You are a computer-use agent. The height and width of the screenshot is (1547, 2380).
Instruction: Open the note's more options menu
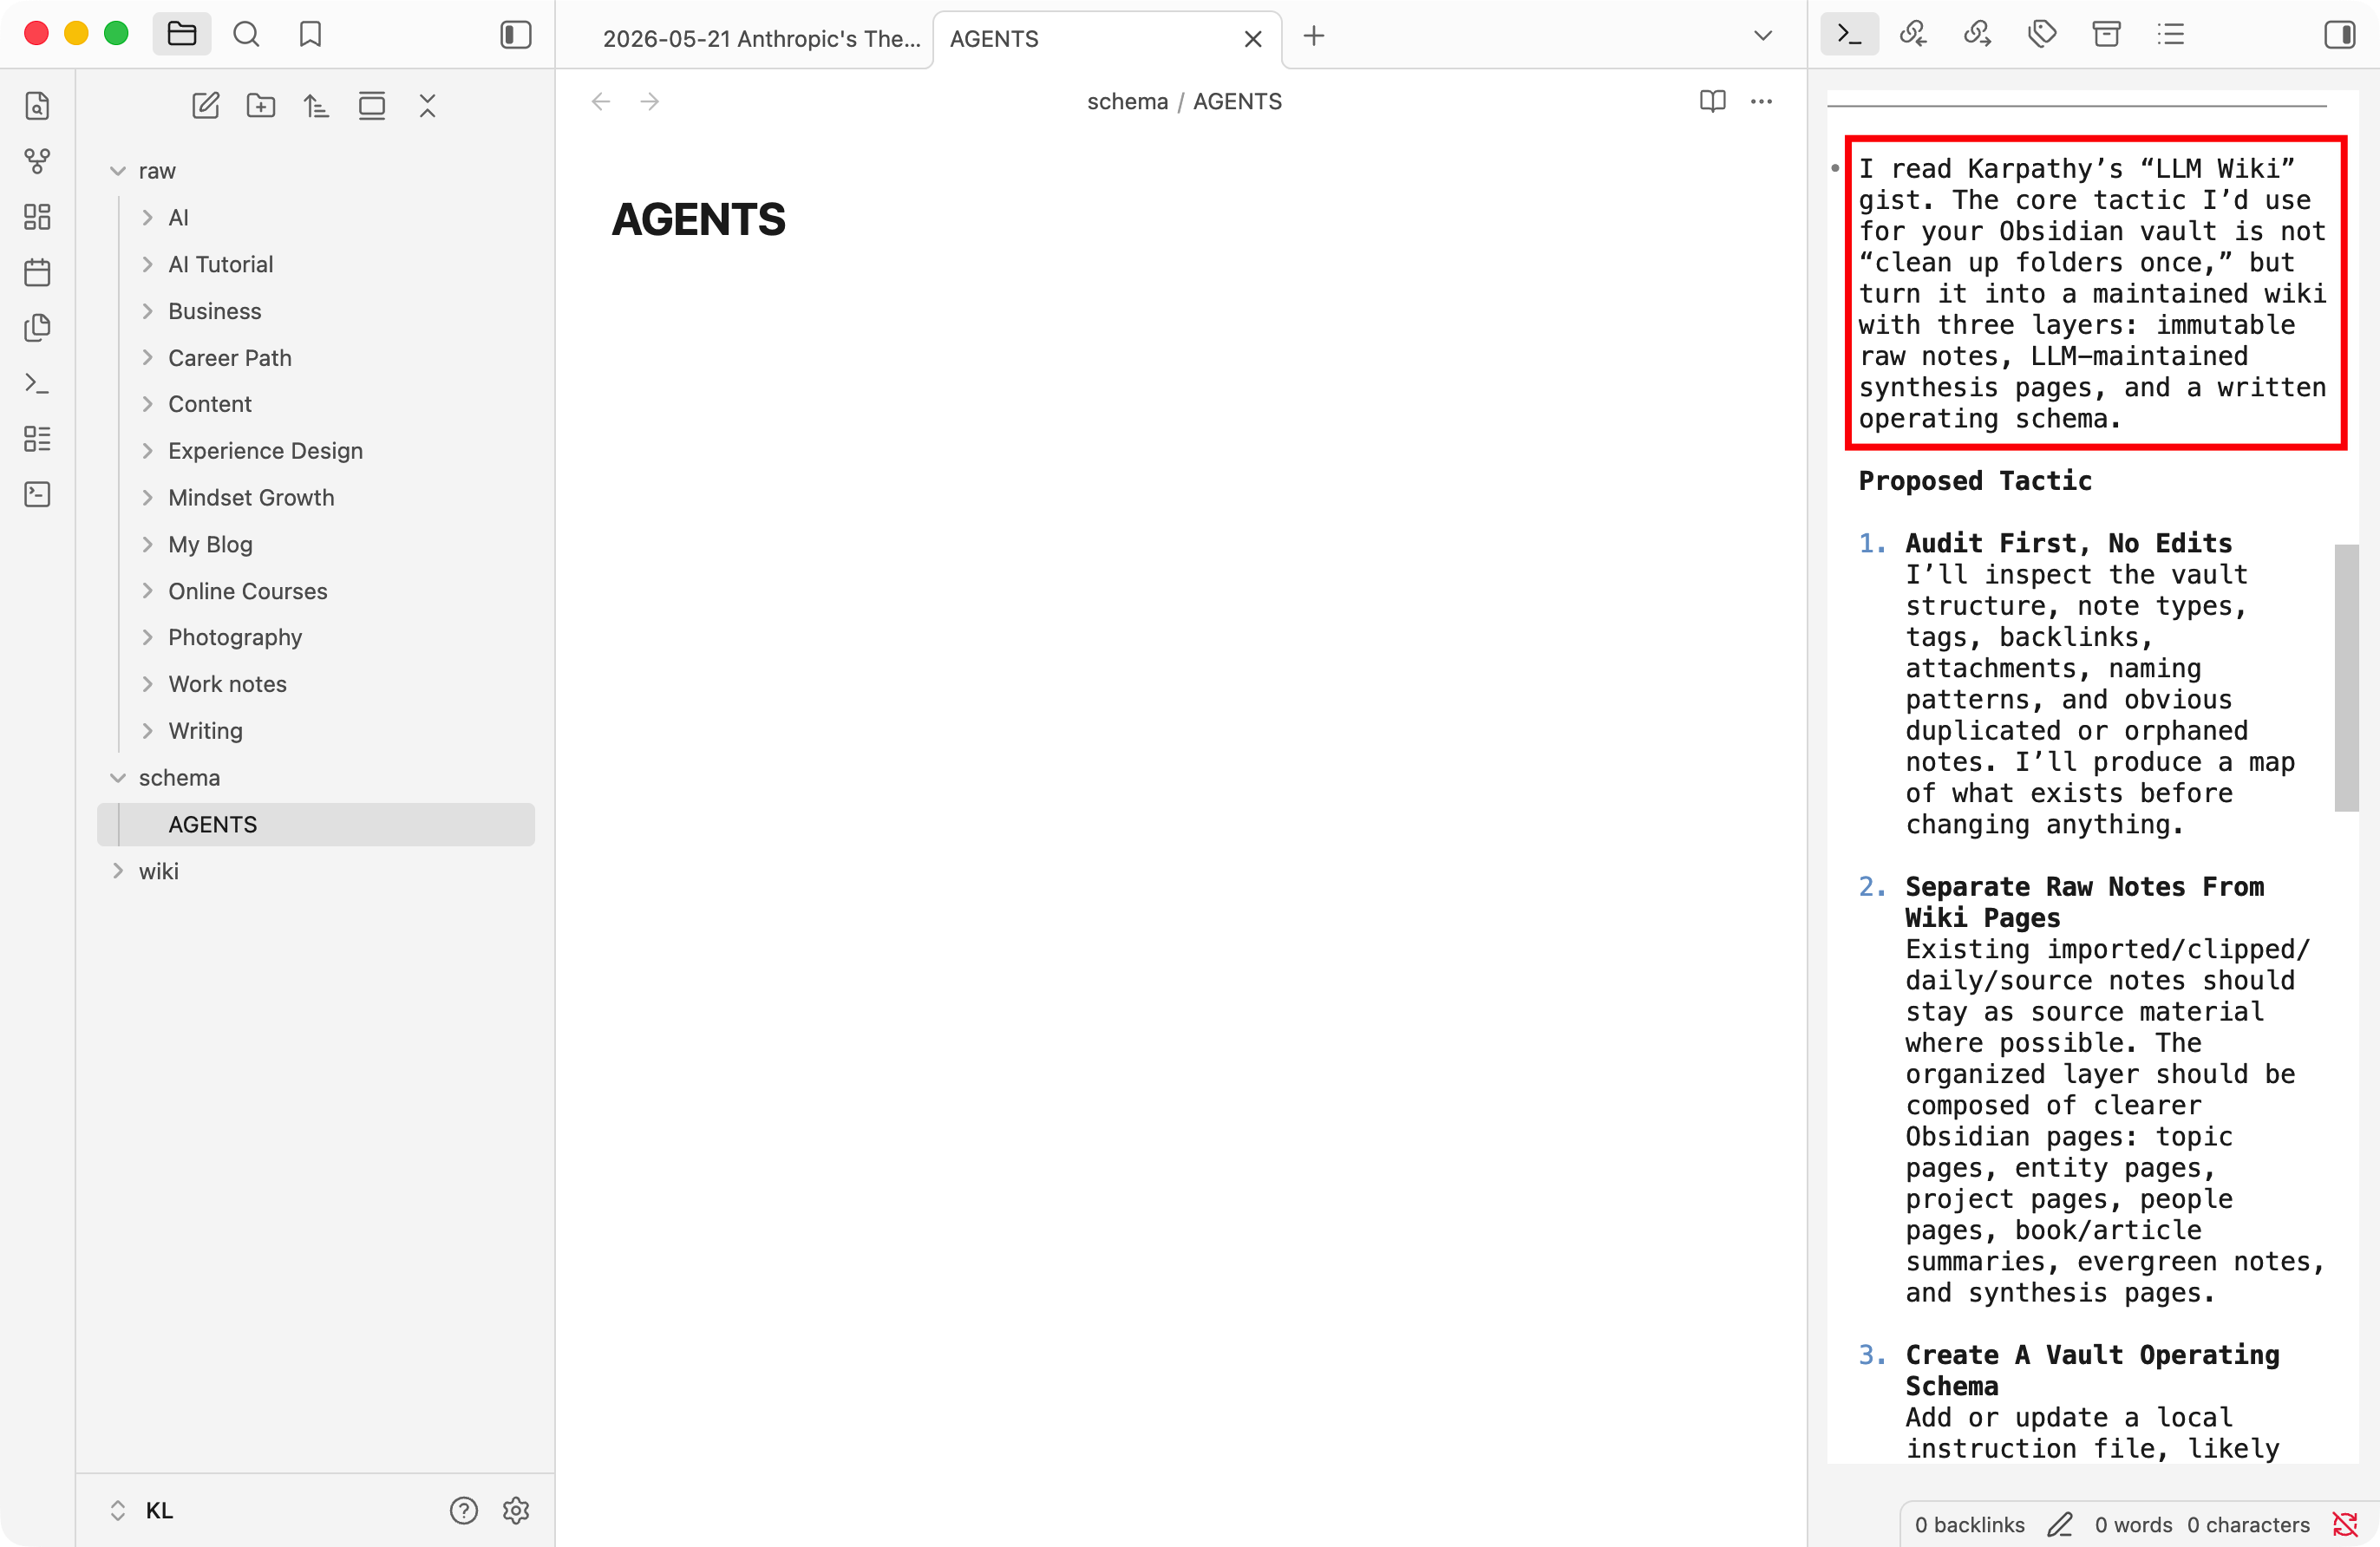[x=1761, y=102]
